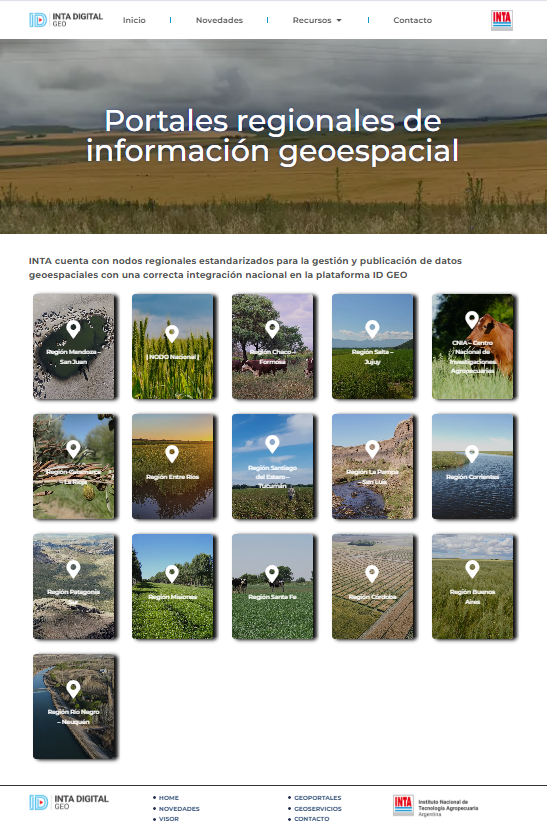This screenshot has height=826, width=547.
Task: Click the heading 'Portales regionales de información geoespacial'
Action: pos(272,136)
